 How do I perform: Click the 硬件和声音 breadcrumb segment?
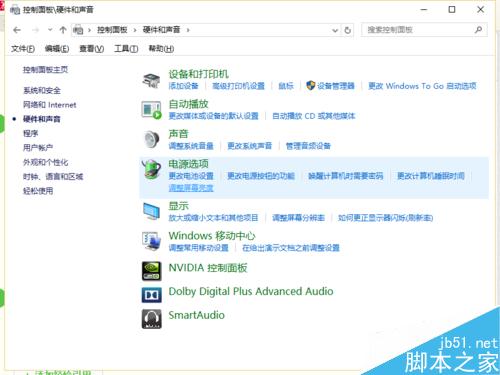pos(161,30)
